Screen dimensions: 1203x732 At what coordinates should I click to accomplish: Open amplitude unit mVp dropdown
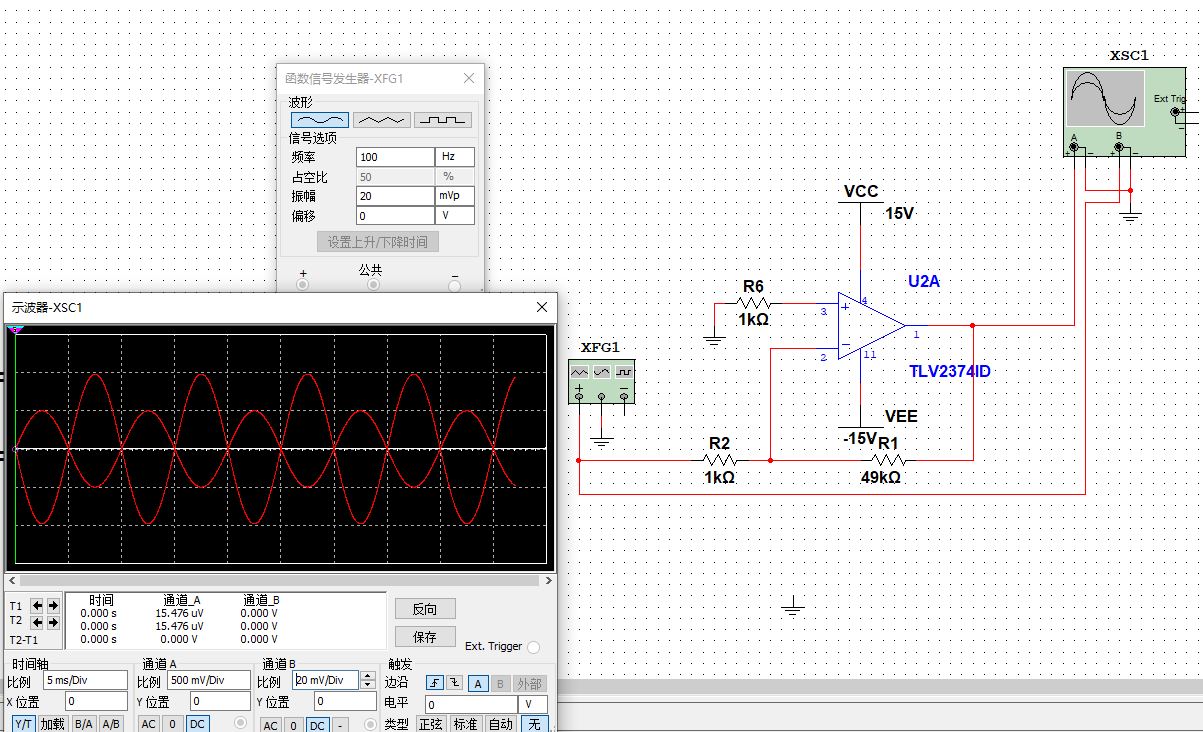coord(454,196)
